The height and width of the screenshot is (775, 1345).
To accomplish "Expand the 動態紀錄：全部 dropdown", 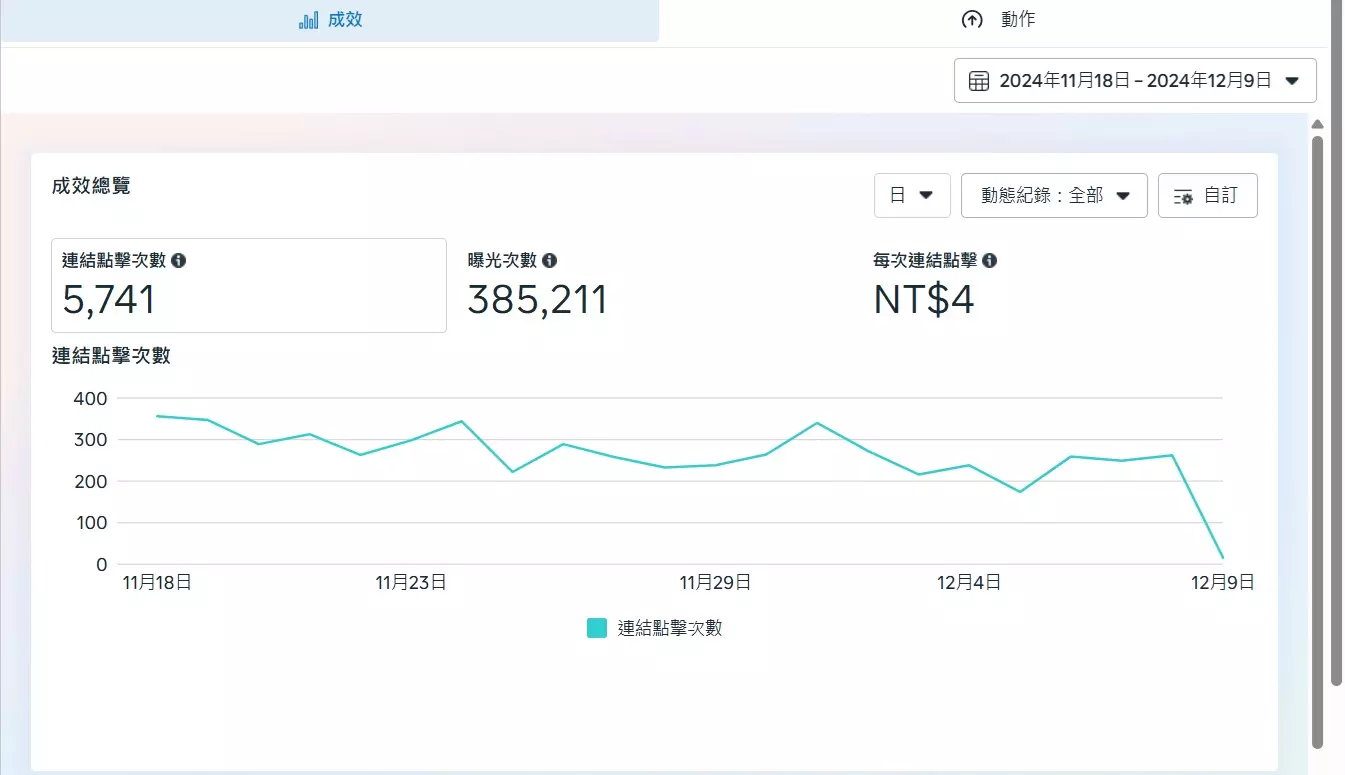I will pos(1054,195).
